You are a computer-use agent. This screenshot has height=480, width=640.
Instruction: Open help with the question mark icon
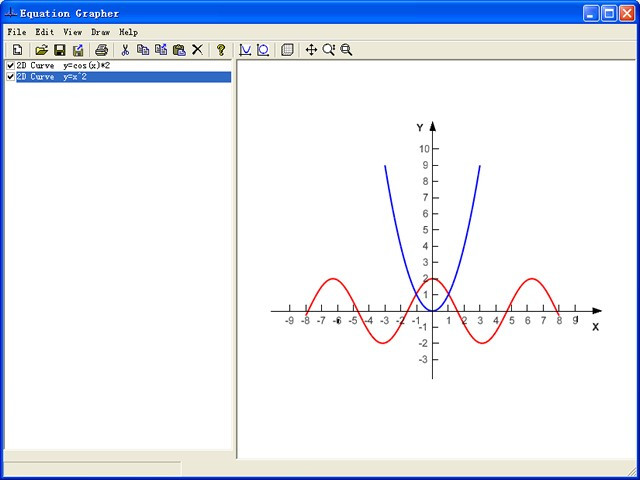click(221, 50)
